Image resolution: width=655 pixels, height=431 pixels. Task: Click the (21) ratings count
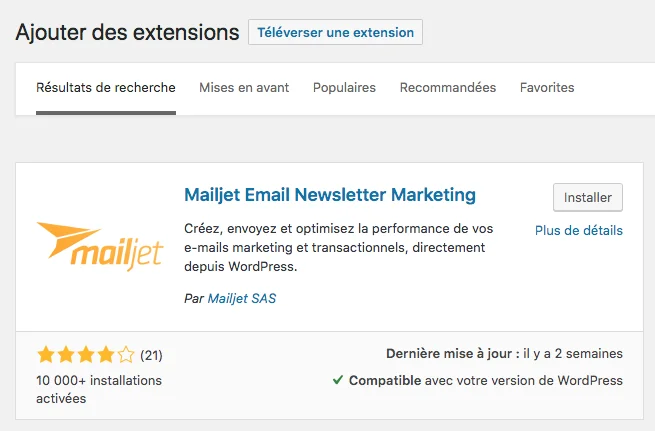[x=152, y=355]
